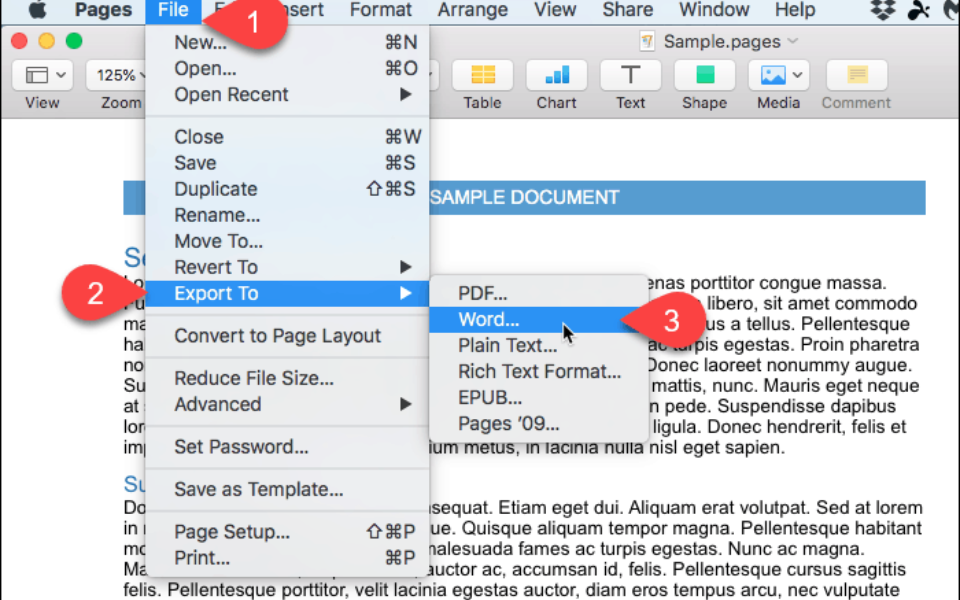Click the Comment toolbar icon
This screenshot has width=960, height=600.
click(857, 75)
